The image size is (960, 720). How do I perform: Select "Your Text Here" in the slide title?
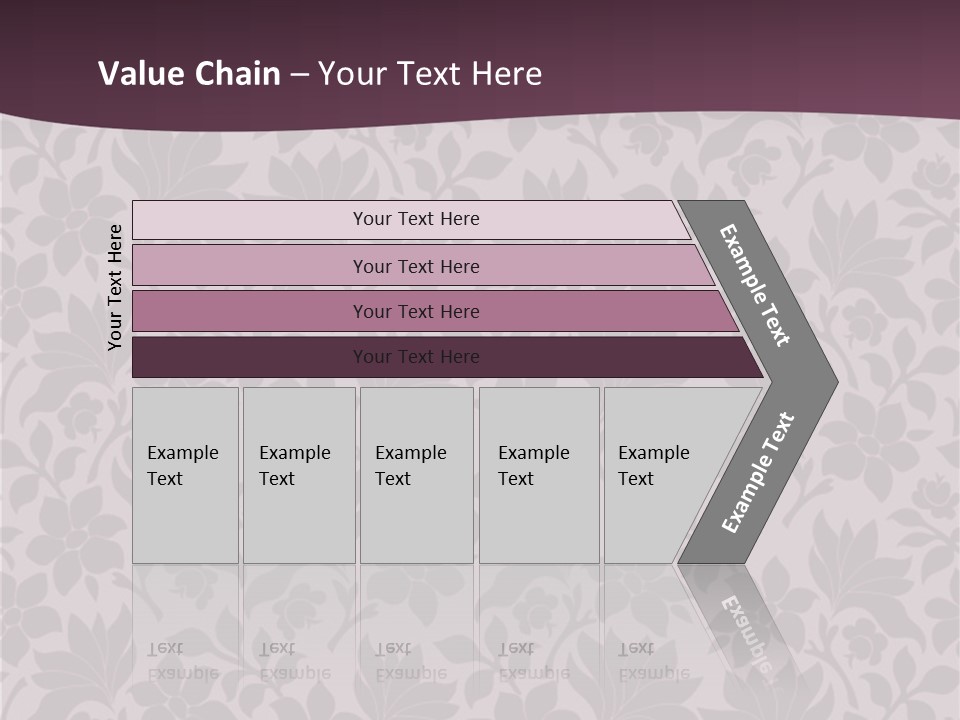[430, 74]
